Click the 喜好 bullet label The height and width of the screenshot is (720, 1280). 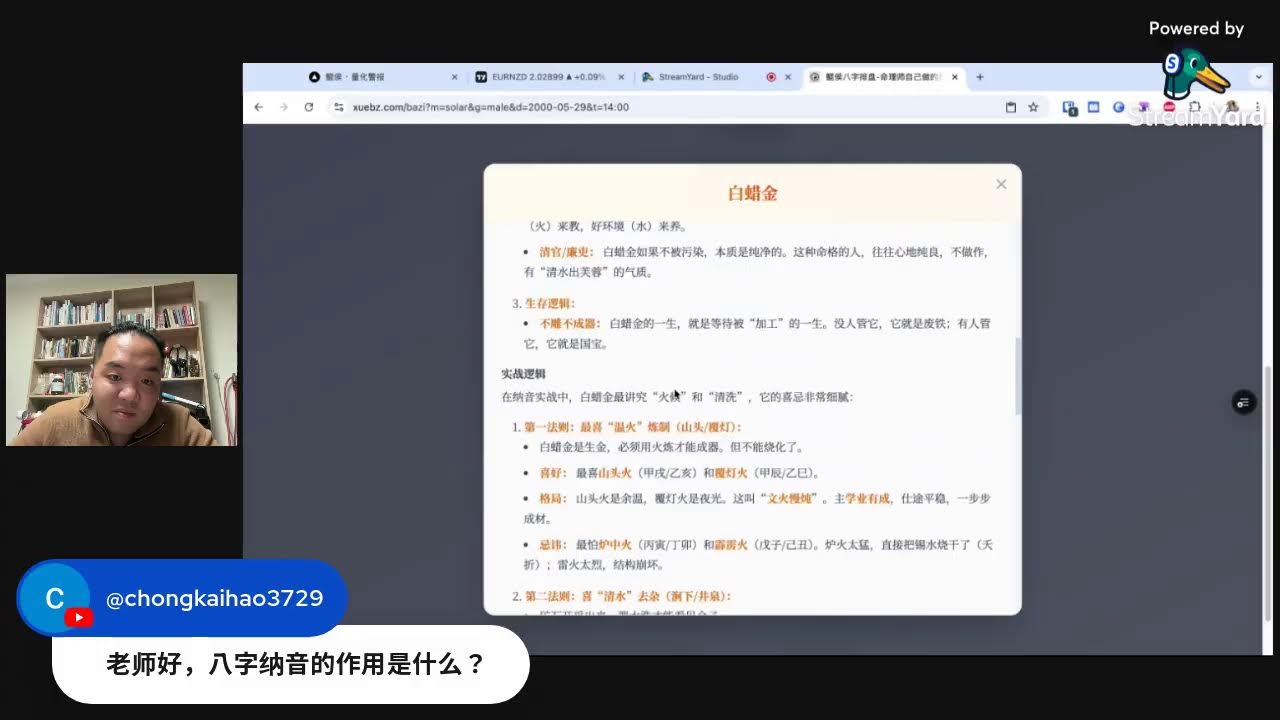[553, 473]
